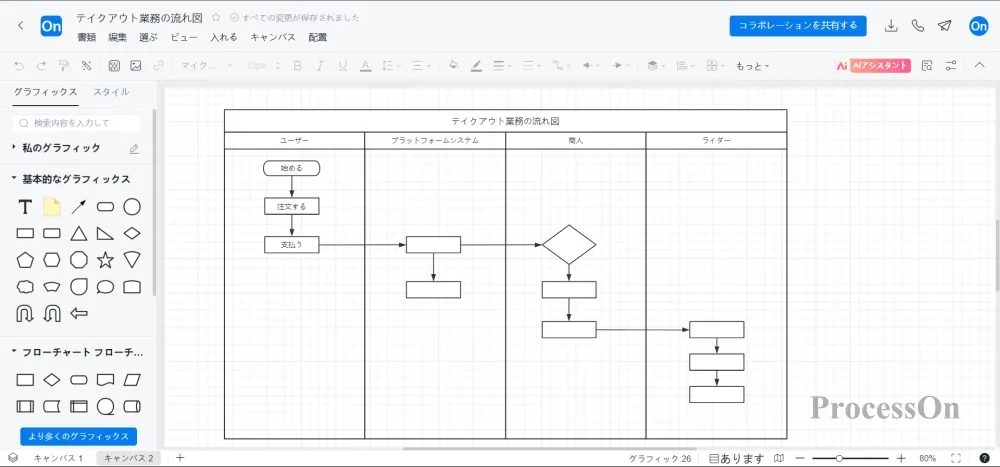Toggle italic text formatting
Viewport: 1000px width, 467px height.
(x=320, y=66)
